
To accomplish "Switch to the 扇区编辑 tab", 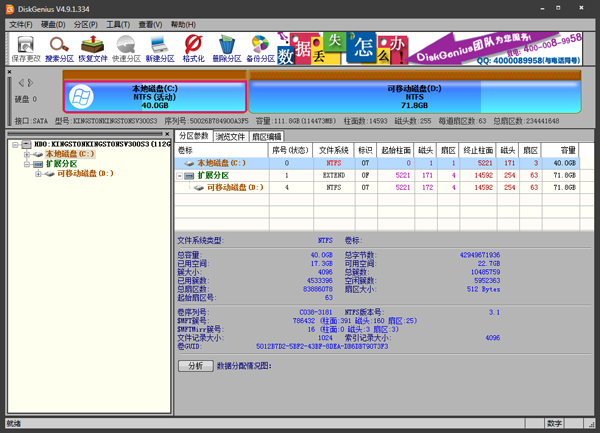I will 267,137.
